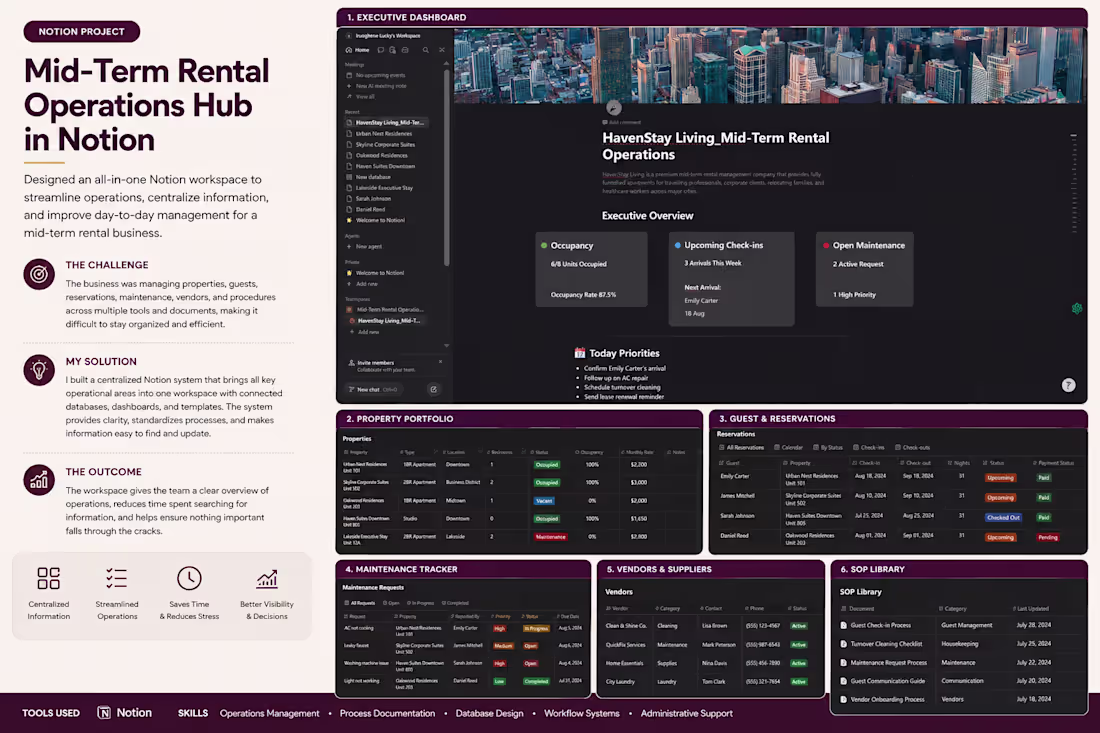The width and height of the screenshot is (1100, 733).
Task: Click the Notion logo in Tools Used
Action: click(x=104, y=713)
